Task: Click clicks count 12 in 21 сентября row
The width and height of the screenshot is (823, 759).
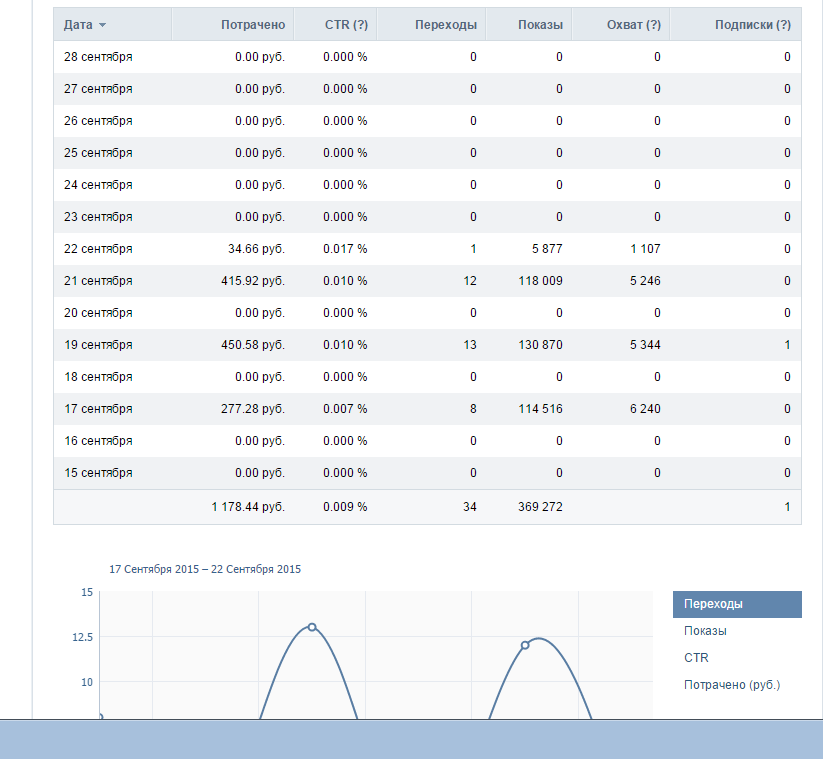Action: coord(470,281)
